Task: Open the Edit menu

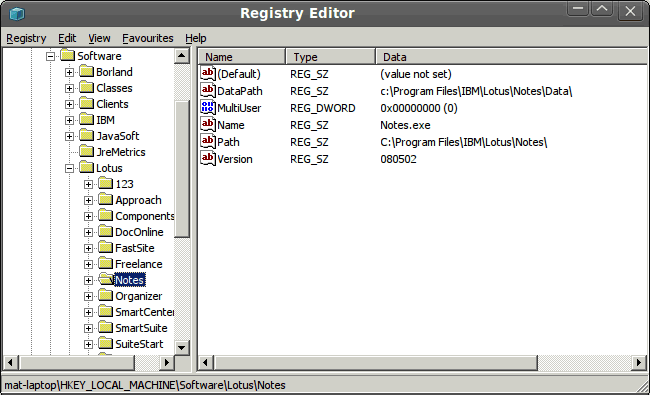Action: [67, 38]
